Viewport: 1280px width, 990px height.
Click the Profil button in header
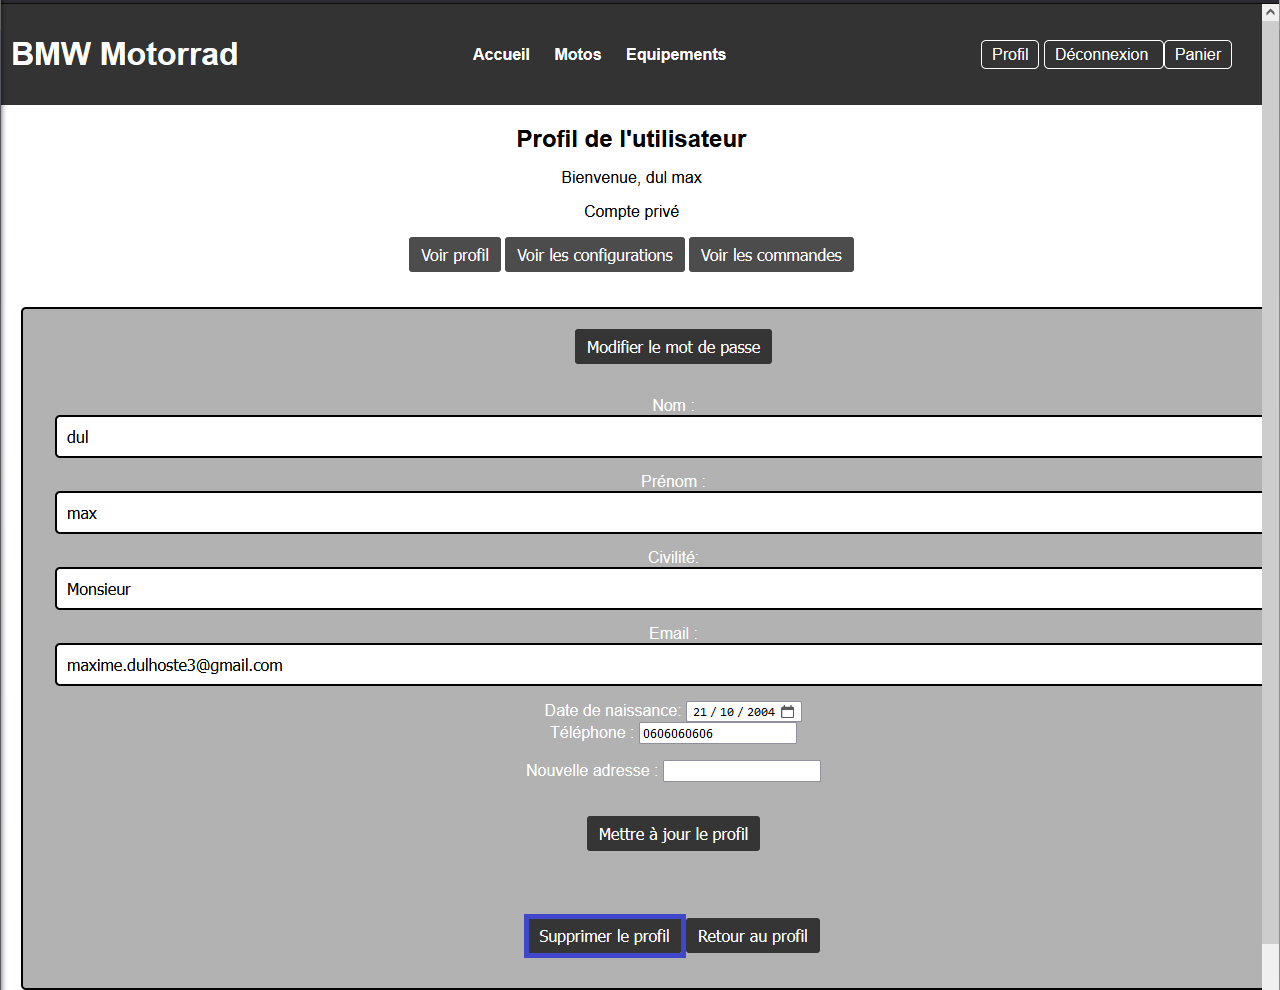(x=1010, y=54)
